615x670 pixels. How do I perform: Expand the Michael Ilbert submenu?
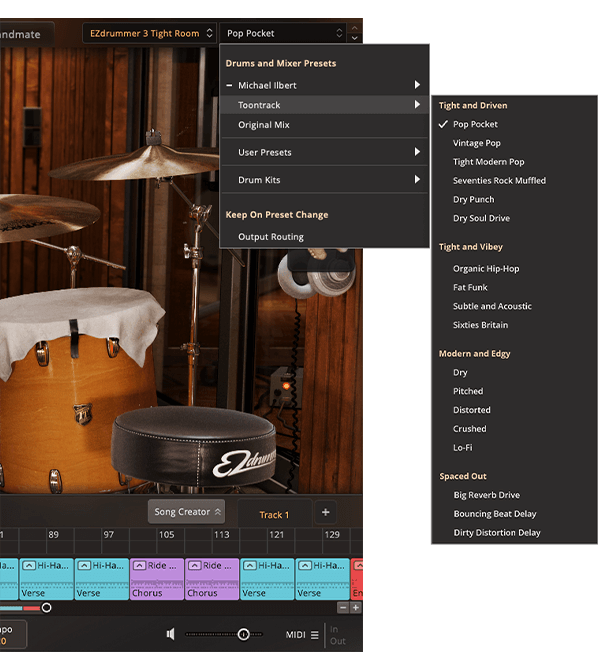pos(323,86)
